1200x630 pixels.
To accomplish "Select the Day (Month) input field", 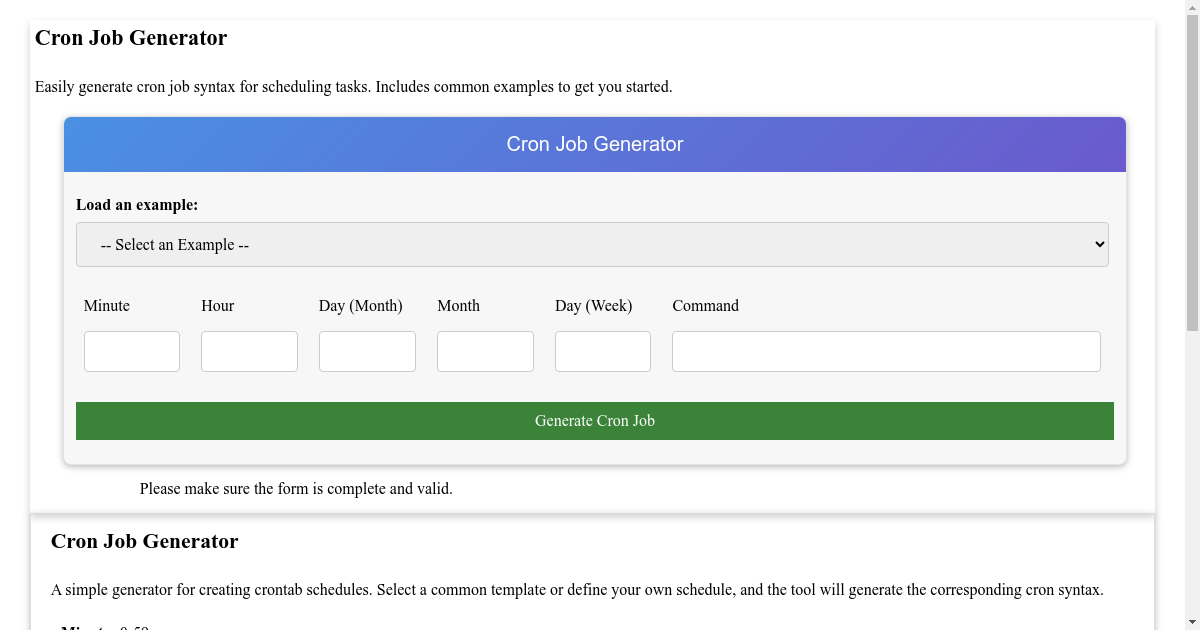I will click(366, 351).
